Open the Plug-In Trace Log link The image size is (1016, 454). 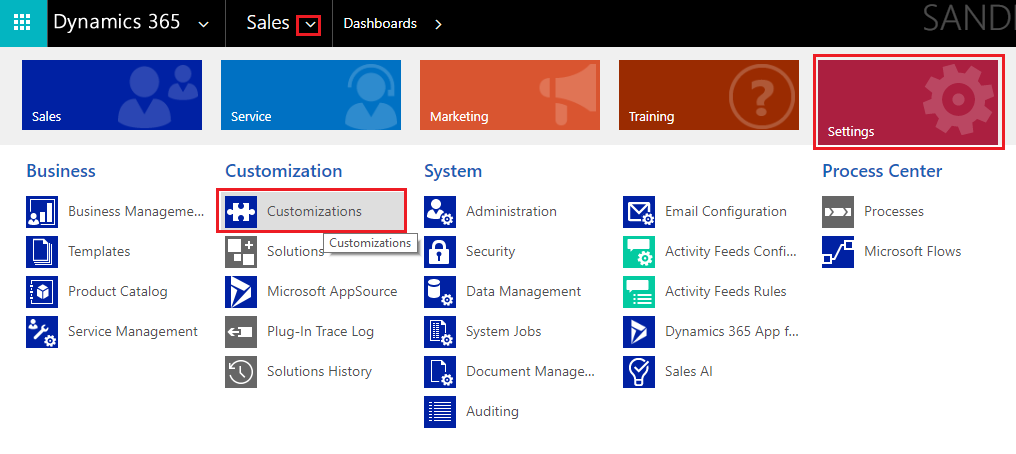coord(320,332)
